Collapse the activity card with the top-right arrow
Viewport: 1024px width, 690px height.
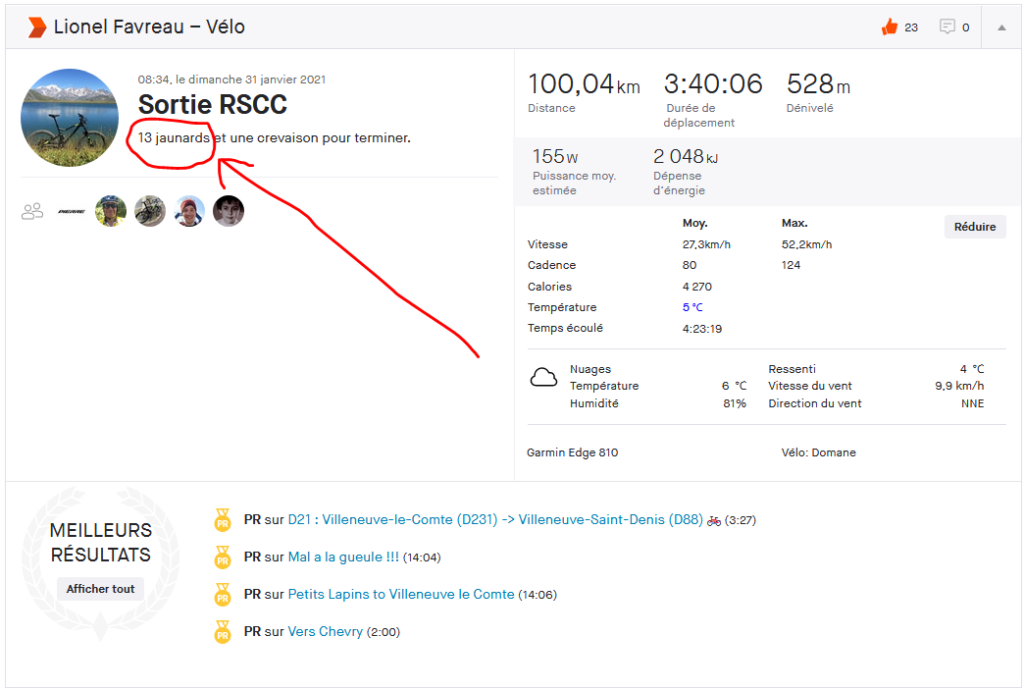pos(1001,27)
